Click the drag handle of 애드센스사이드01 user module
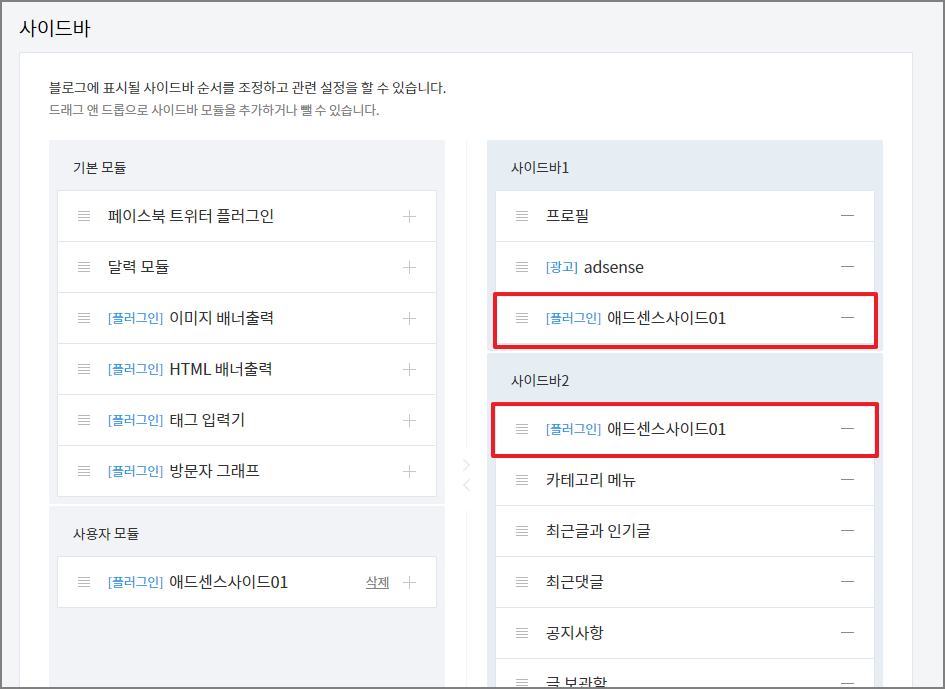 (84, 581)
